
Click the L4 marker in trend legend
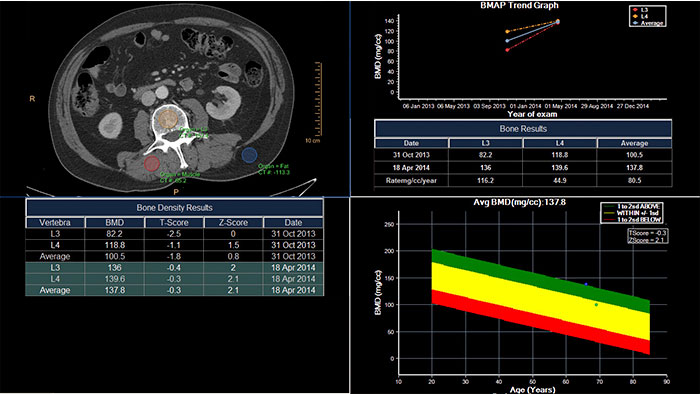click(636, 16)
